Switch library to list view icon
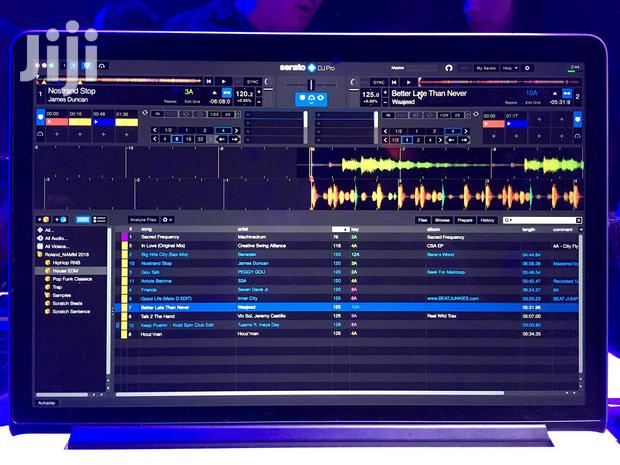This screenshot has width=620, height=465. point(99,219)
